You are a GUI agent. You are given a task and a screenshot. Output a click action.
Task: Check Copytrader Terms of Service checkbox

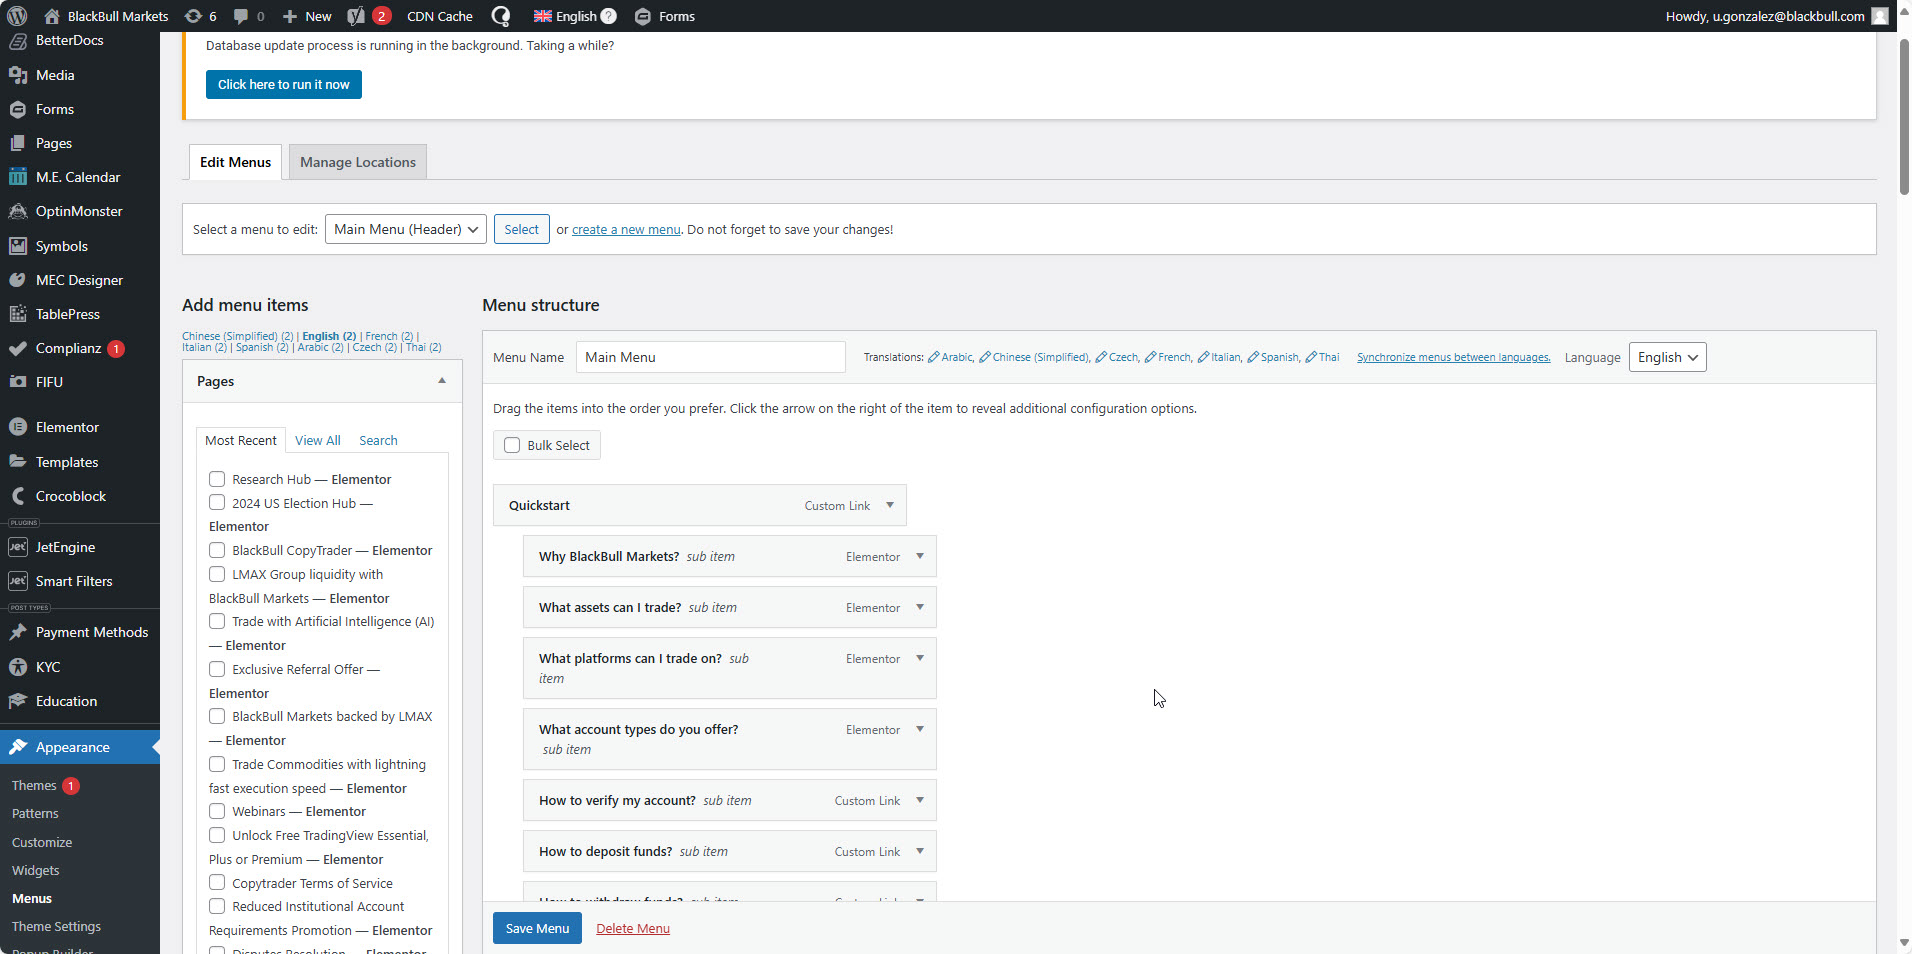(217, 882)
